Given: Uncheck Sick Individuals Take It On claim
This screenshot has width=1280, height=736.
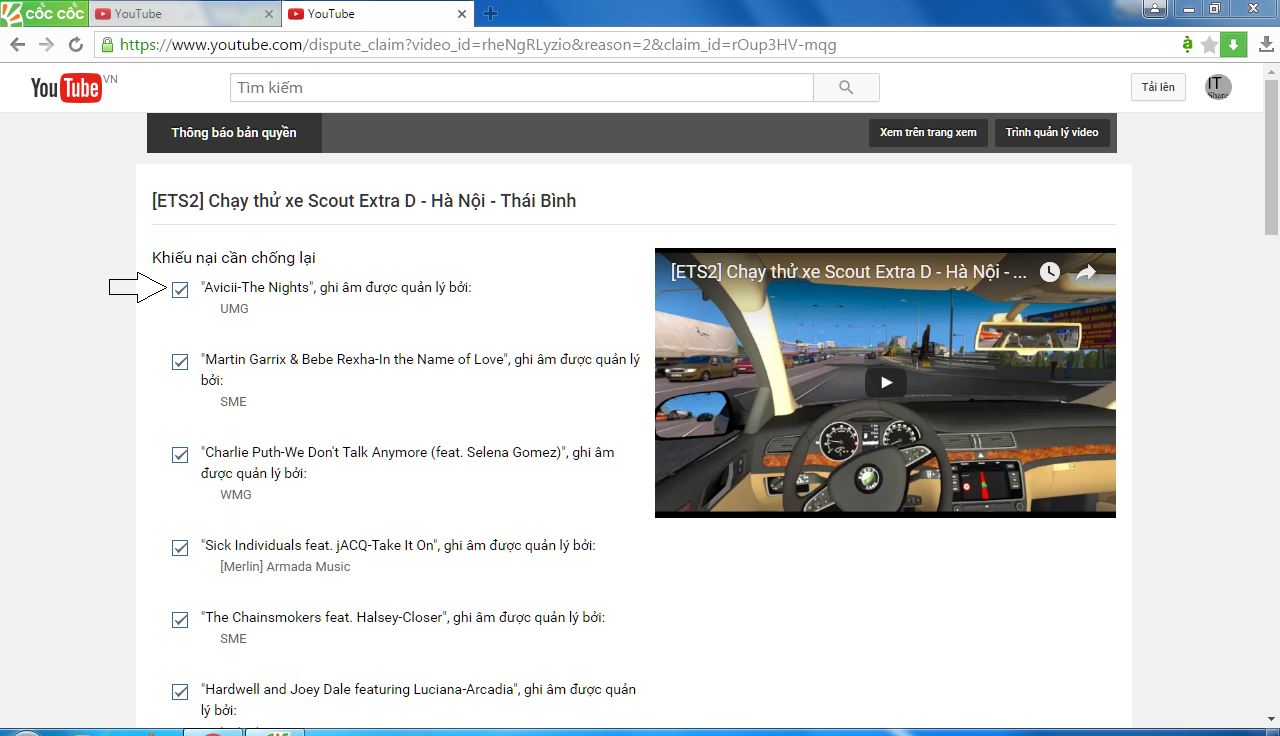Looking at the screenshot, I should [180, 548].
